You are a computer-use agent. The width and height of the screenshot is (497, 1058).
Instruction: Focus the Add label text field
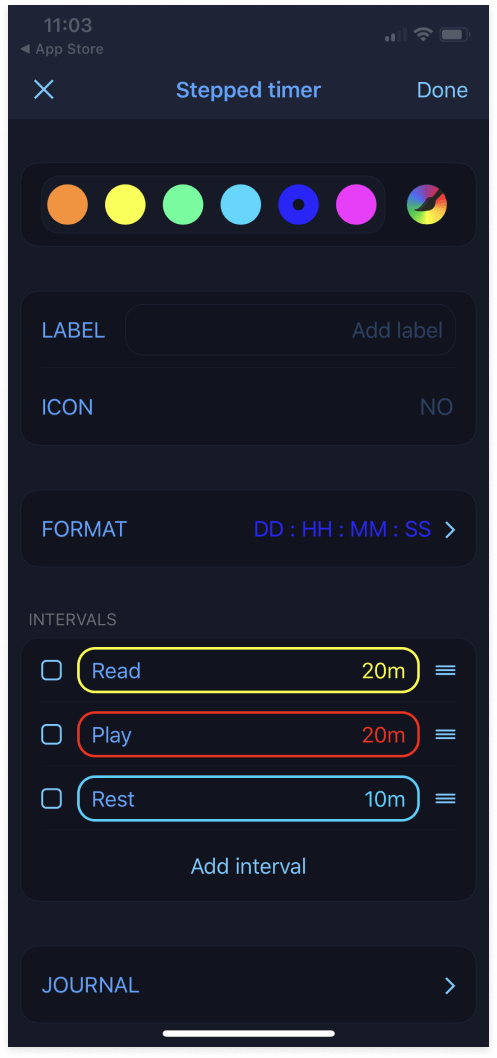[x=291, y=330]
